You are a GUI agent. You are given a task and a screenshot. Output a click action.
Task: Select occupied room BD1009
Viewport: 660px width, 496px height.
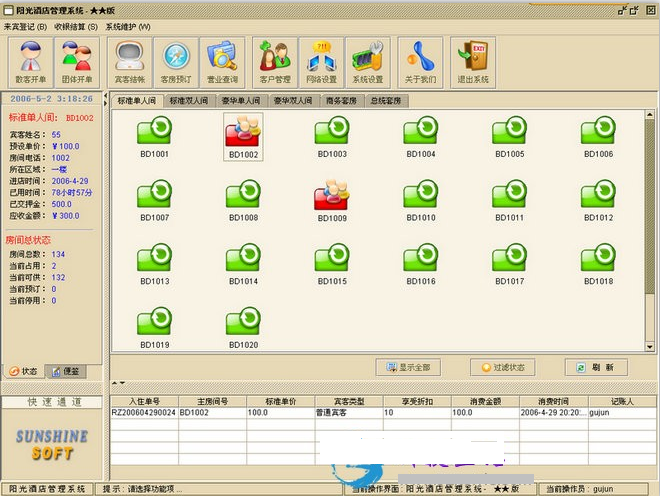click(x=332, y=201)
